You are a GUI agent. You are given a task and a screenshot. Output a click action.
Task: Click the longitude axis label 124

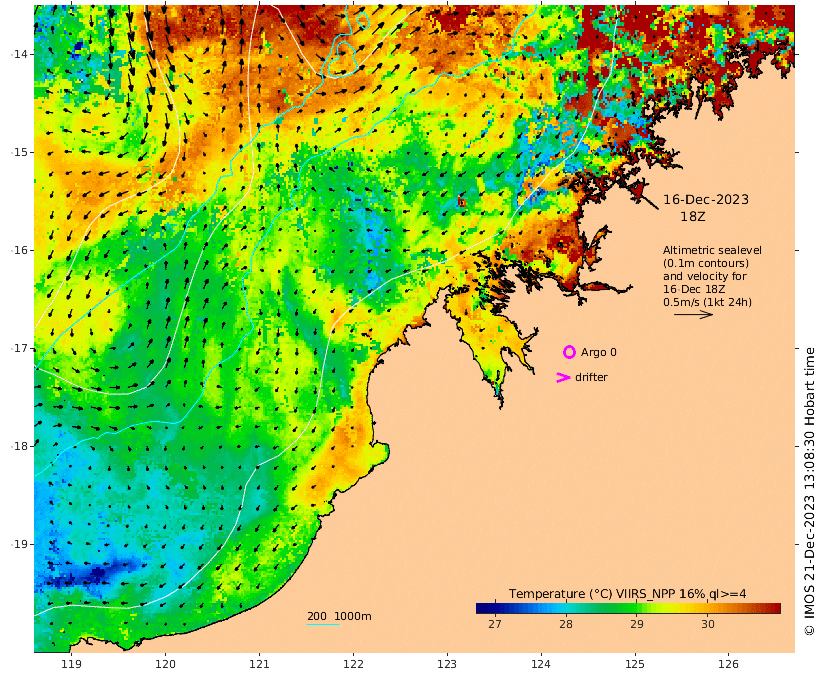(x=541, y=664)
